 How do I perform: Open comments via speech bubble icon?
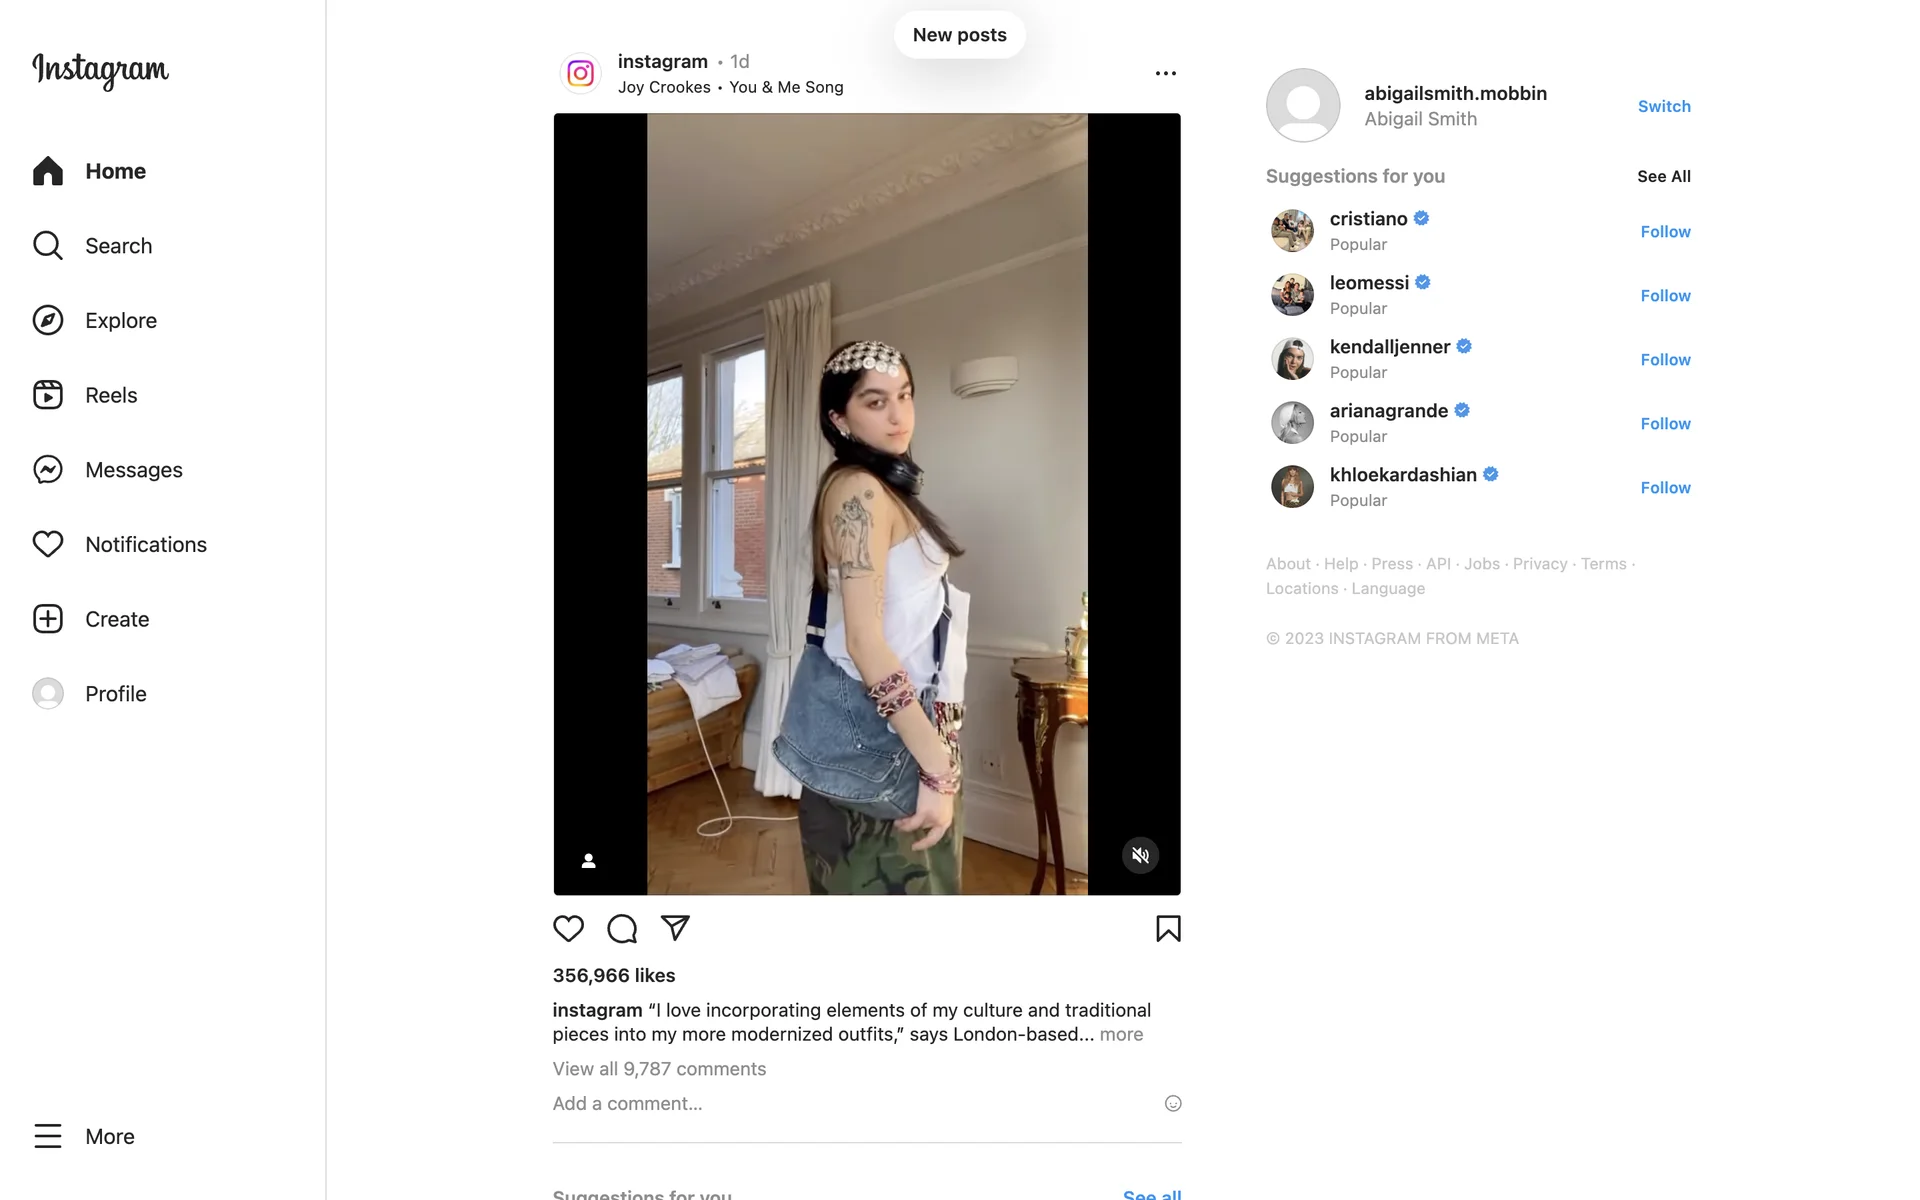622,929
